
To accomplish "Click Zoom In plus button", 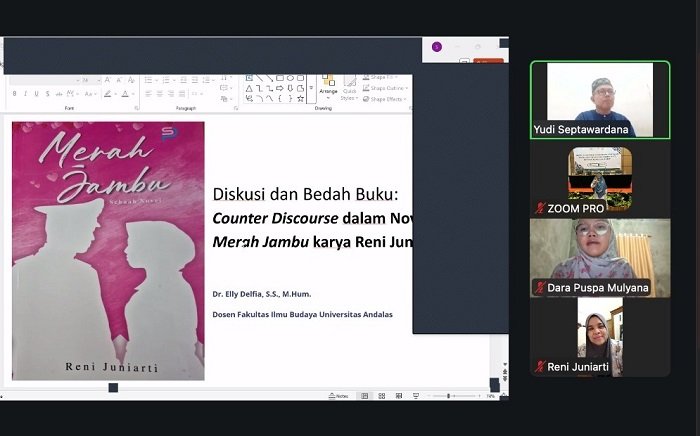I will pos(479,396).
